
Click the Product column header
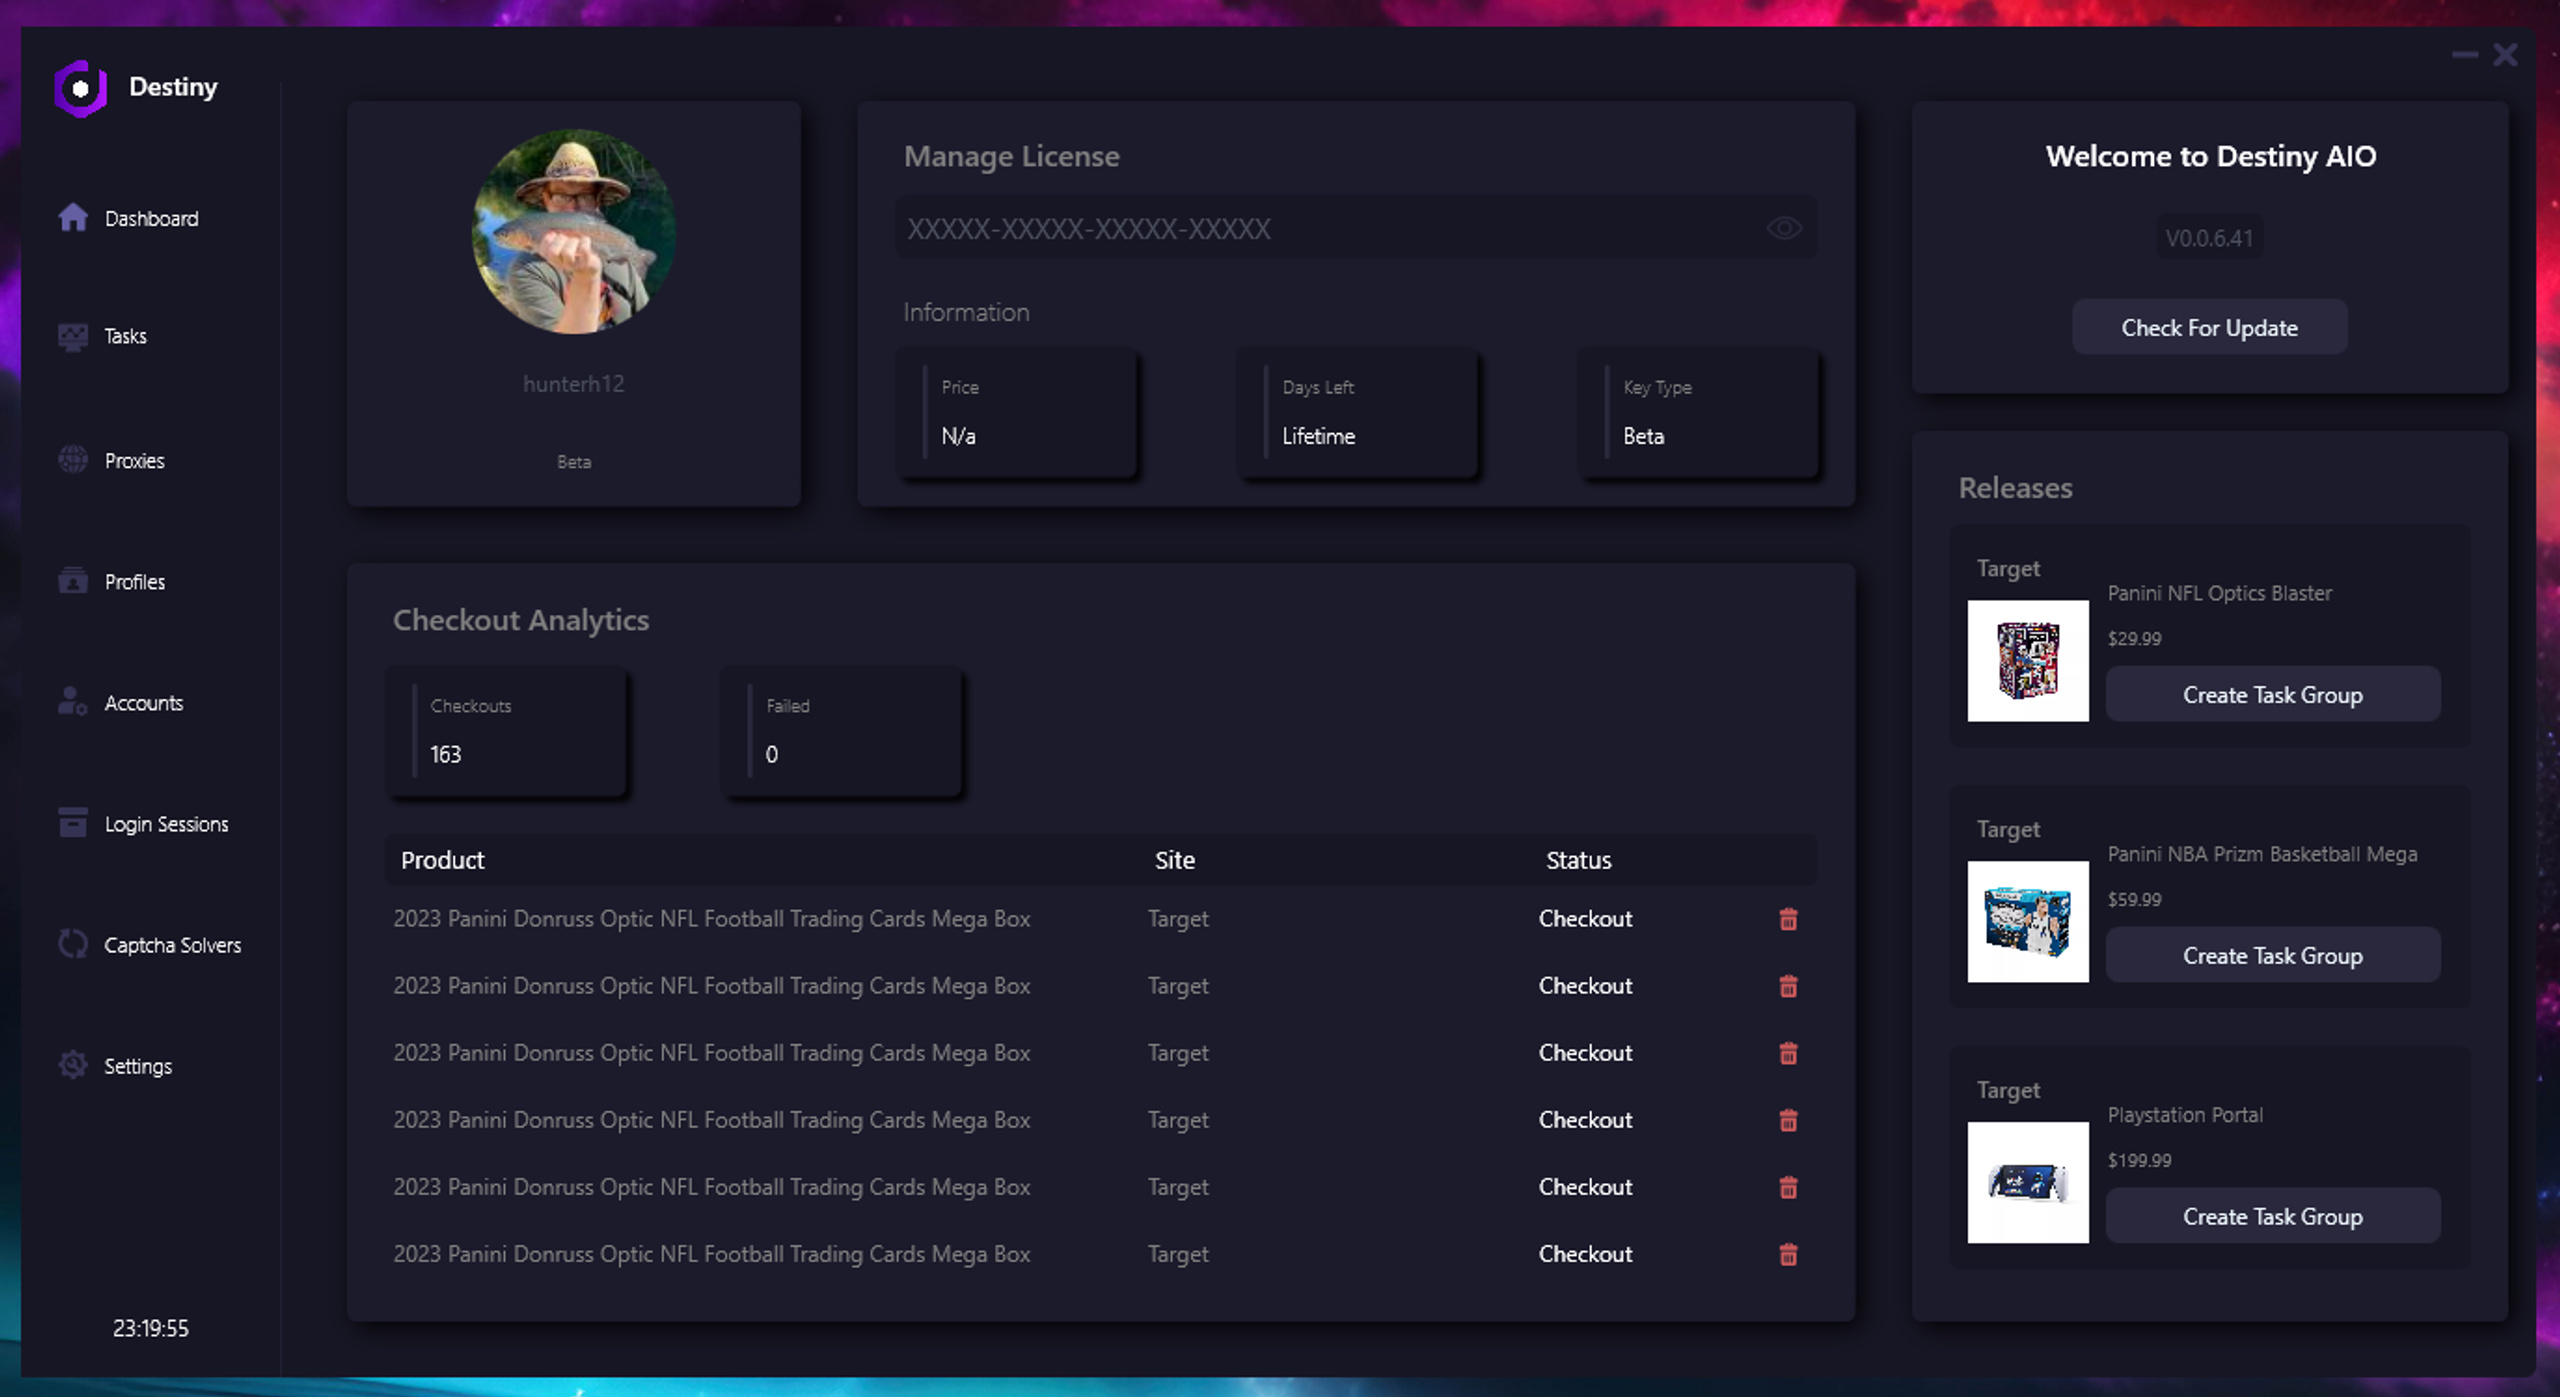442,860
